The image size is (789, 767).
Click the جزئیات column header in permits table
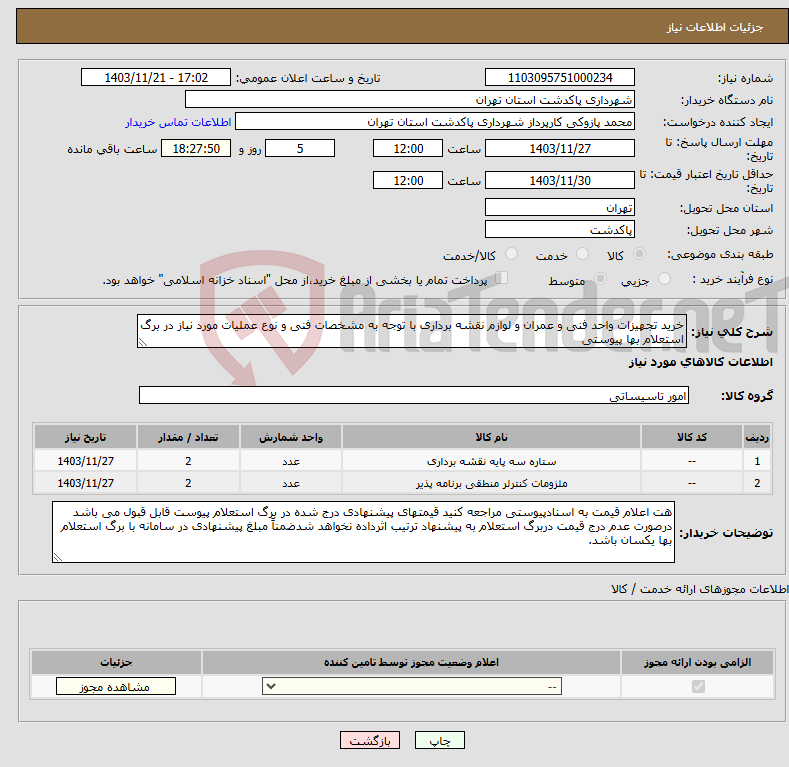coord(116,662)
